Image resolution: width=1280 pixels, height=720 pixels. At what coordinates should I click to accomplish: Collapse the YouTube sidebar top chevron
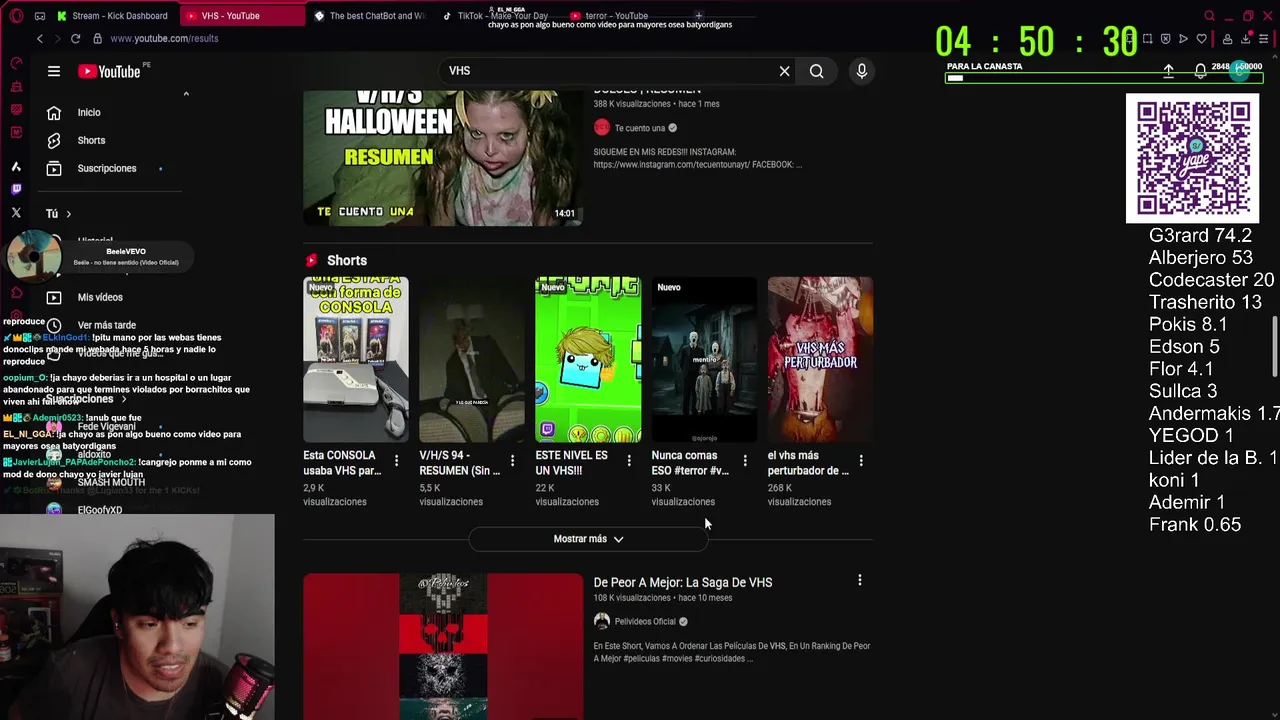point(186,94)
